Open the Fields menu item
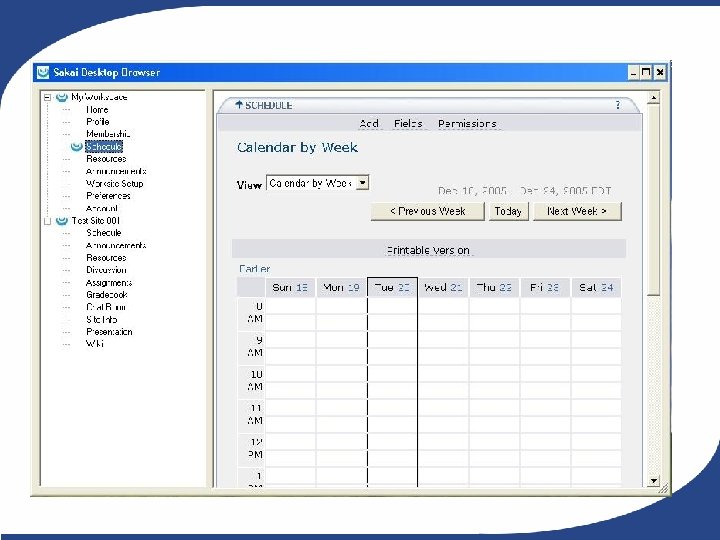 408,124
